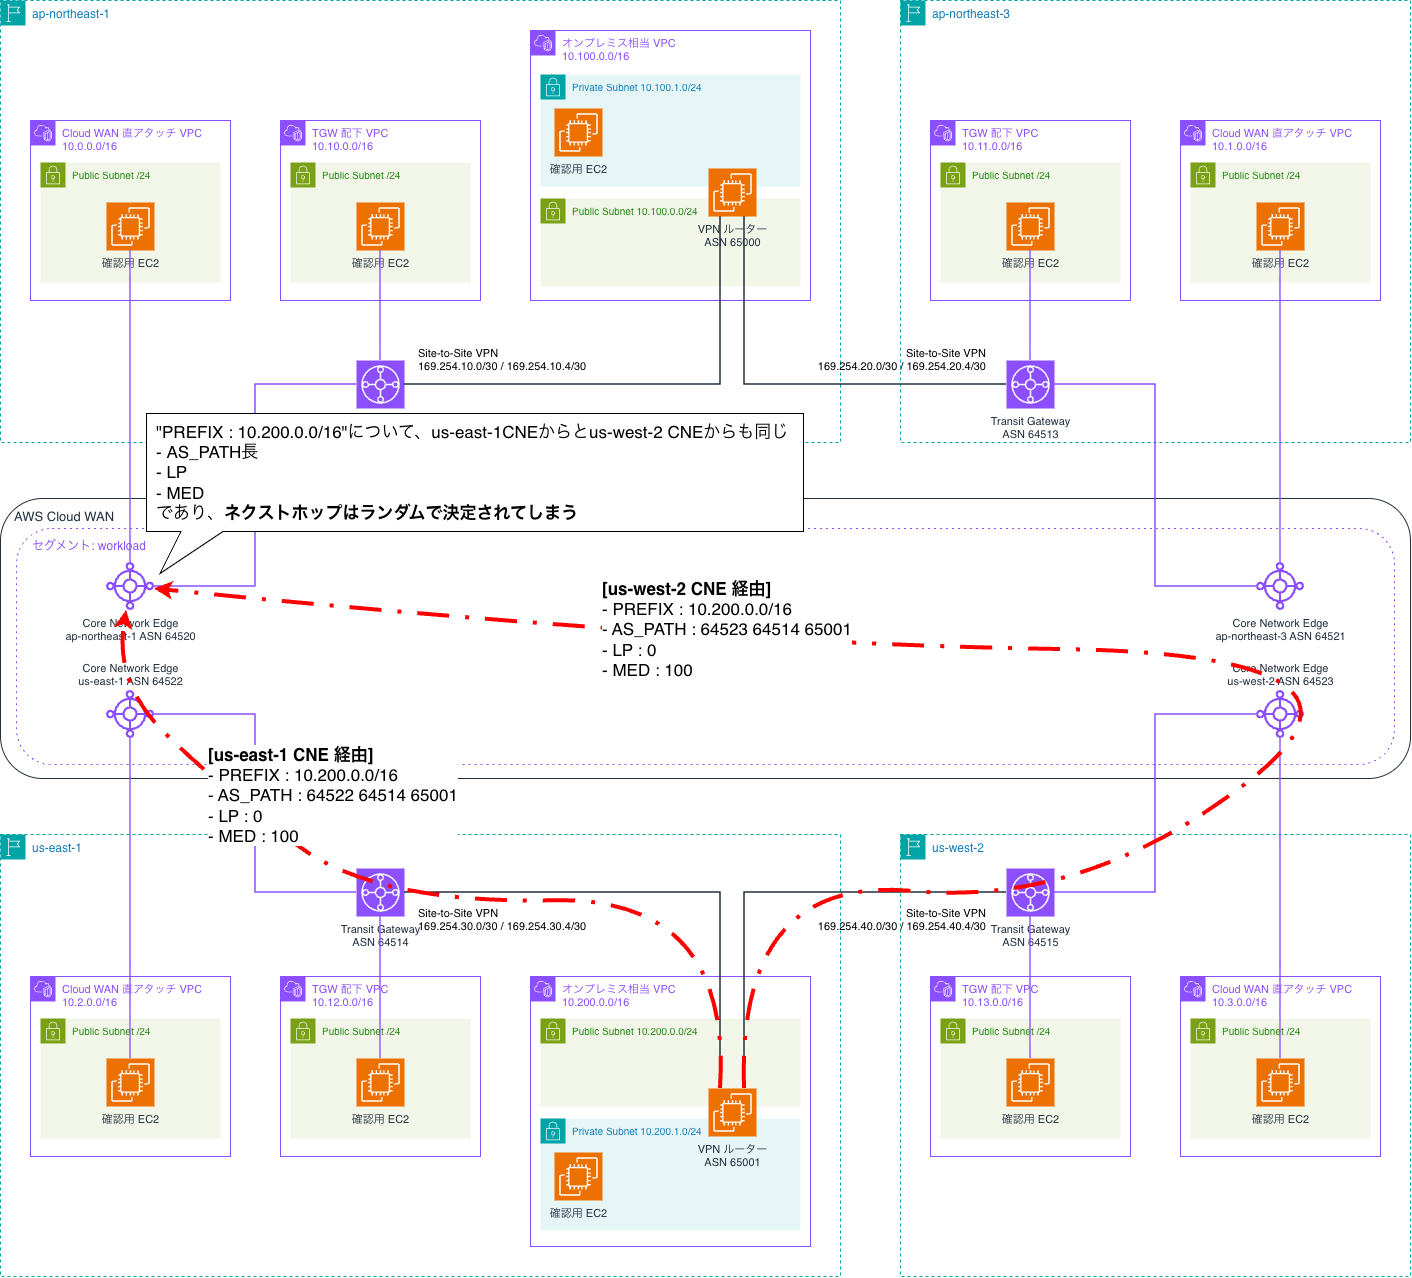This screenshot has height=1278, width=1412.
Task: Select EC2 icon in Private Subnet 10.100.1.0/24
Action: 578,132
